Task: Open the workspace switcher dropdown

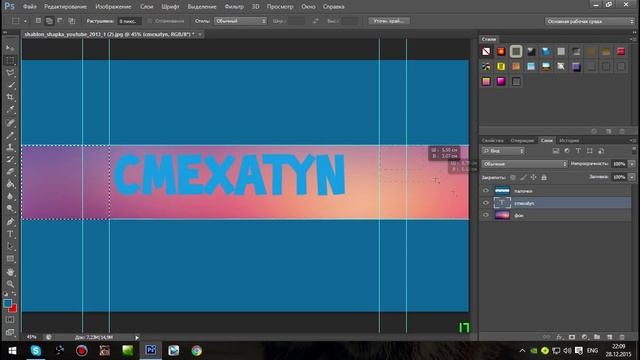Action: pyautogui.click(x=589, y=21)
